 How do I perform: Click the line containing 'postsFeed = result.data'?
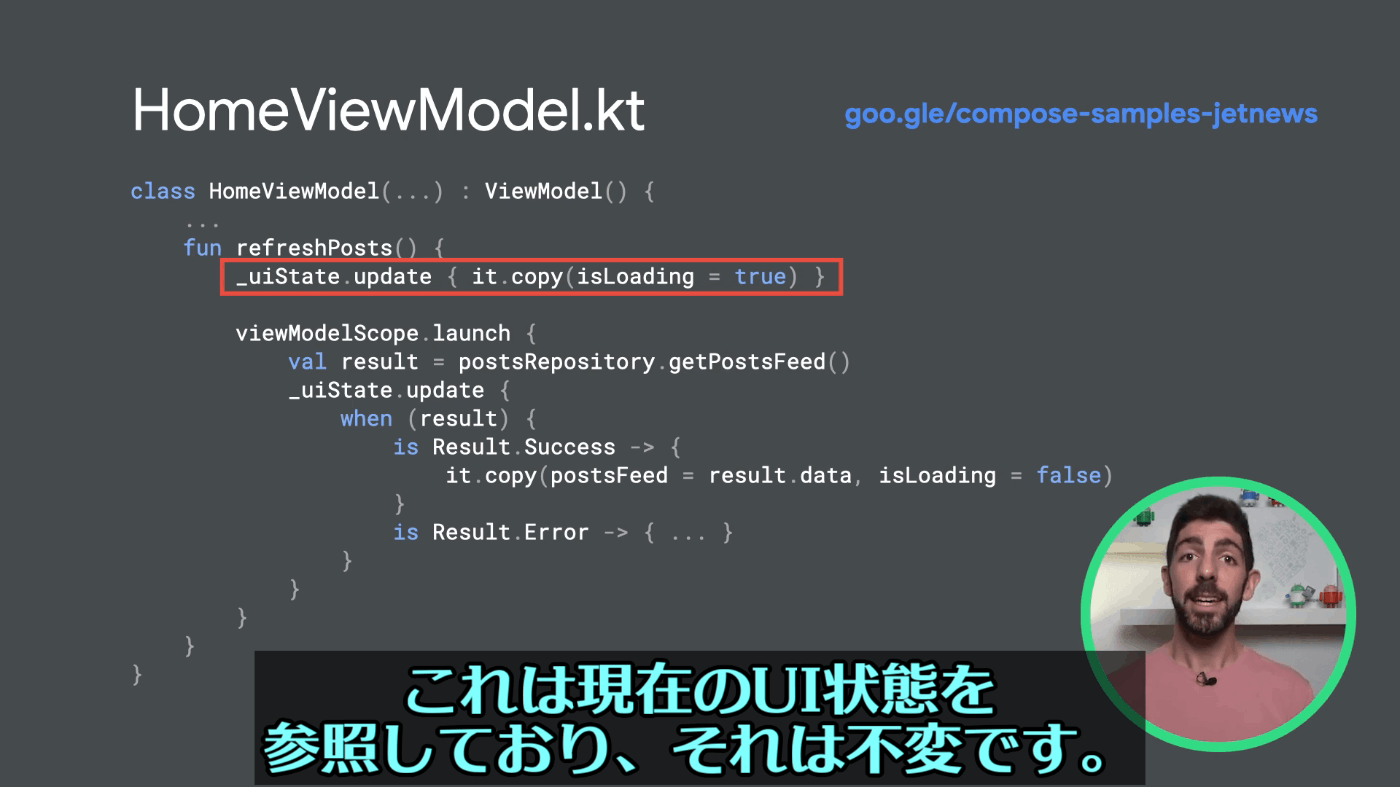tap(779, 475)
